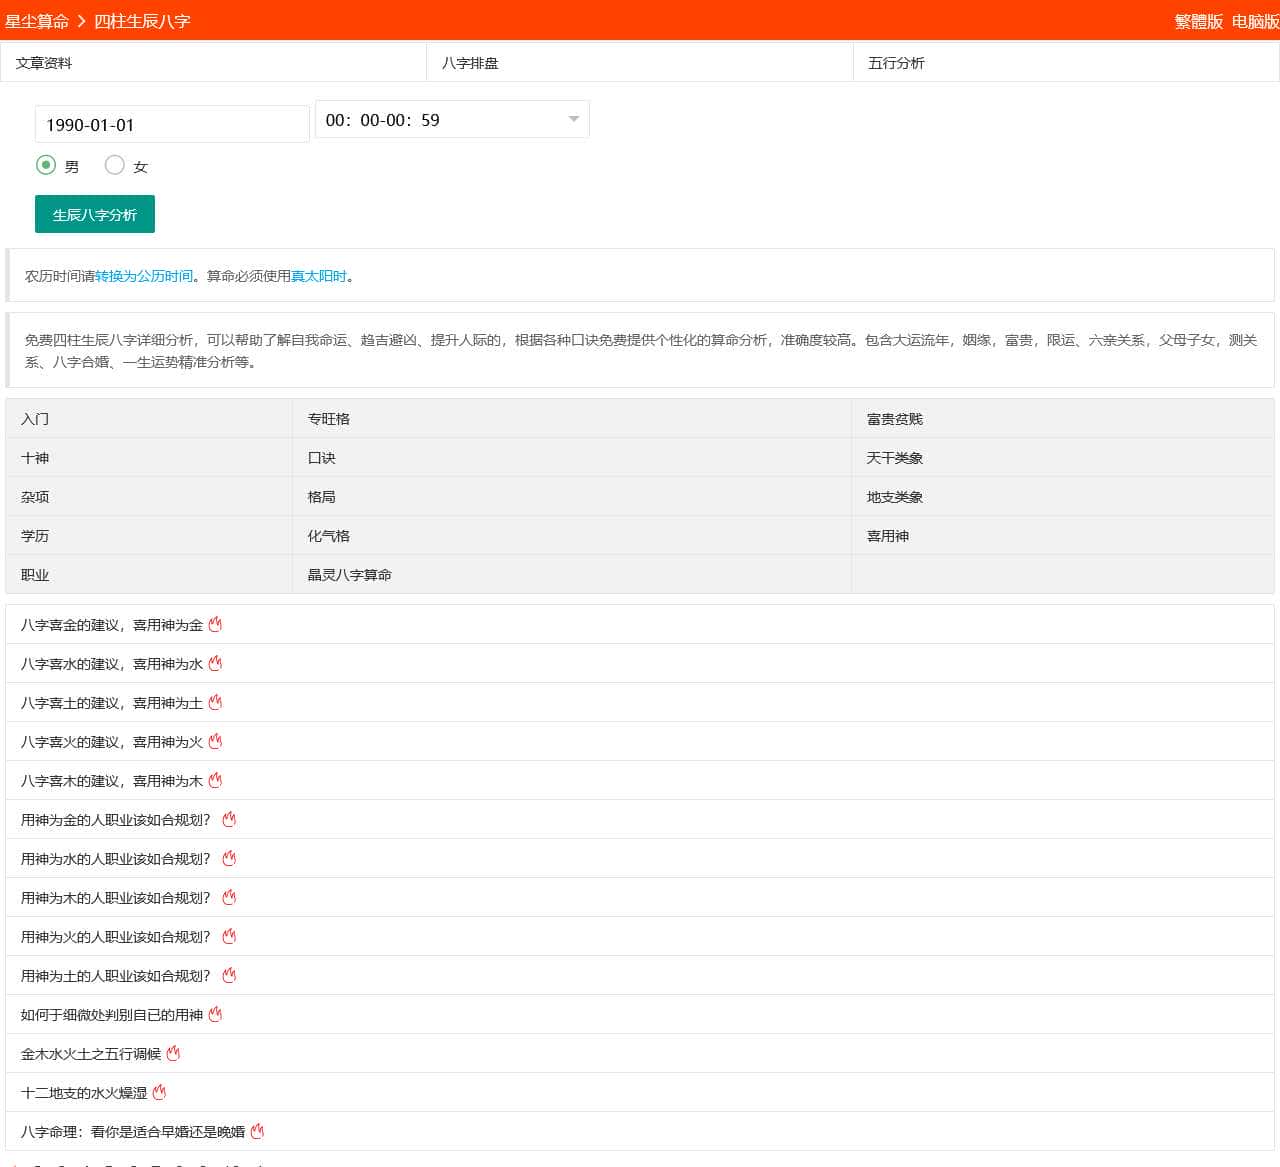This screenshot has height=1167, width=1280.
Task: Open article 八字喜金的建议，喜用神为金
Action: (112, 625)
